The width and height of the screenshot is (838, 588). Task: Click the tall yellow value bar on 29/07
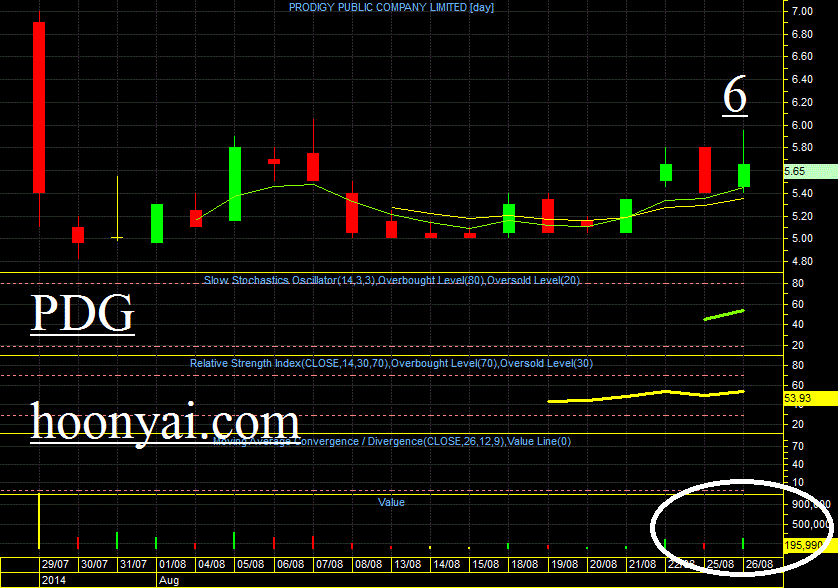39,521
